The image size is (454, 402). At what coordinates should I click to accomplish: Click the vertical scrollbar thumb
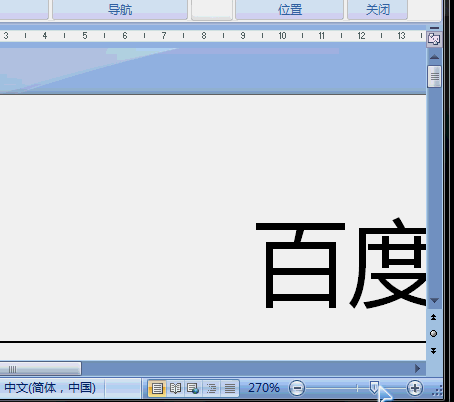click(434, 77)
